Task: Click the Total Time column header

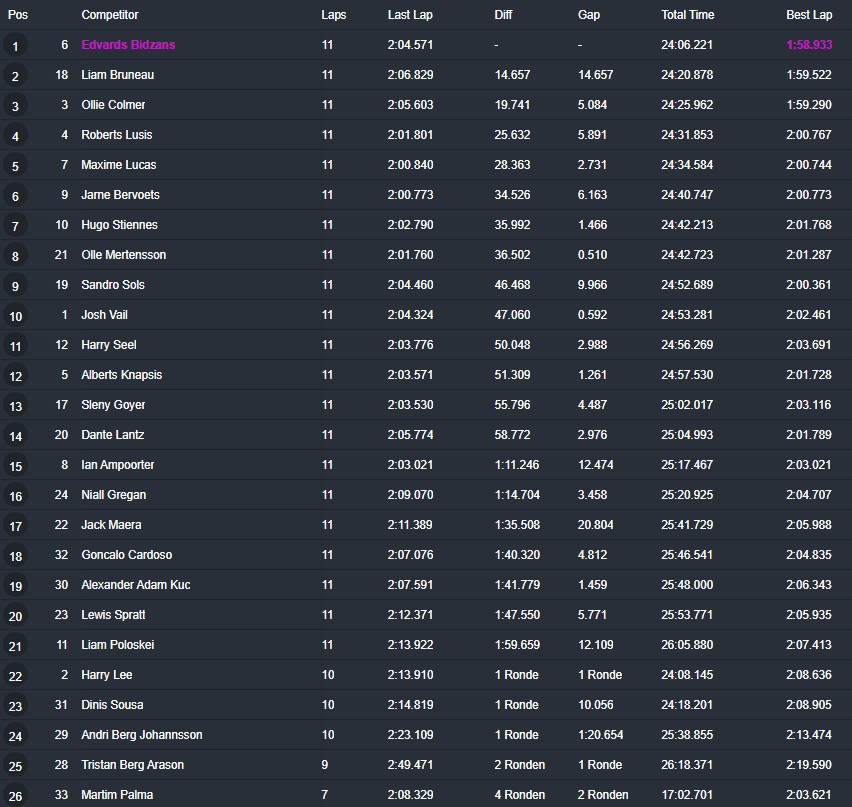Action: click(687, 15)
